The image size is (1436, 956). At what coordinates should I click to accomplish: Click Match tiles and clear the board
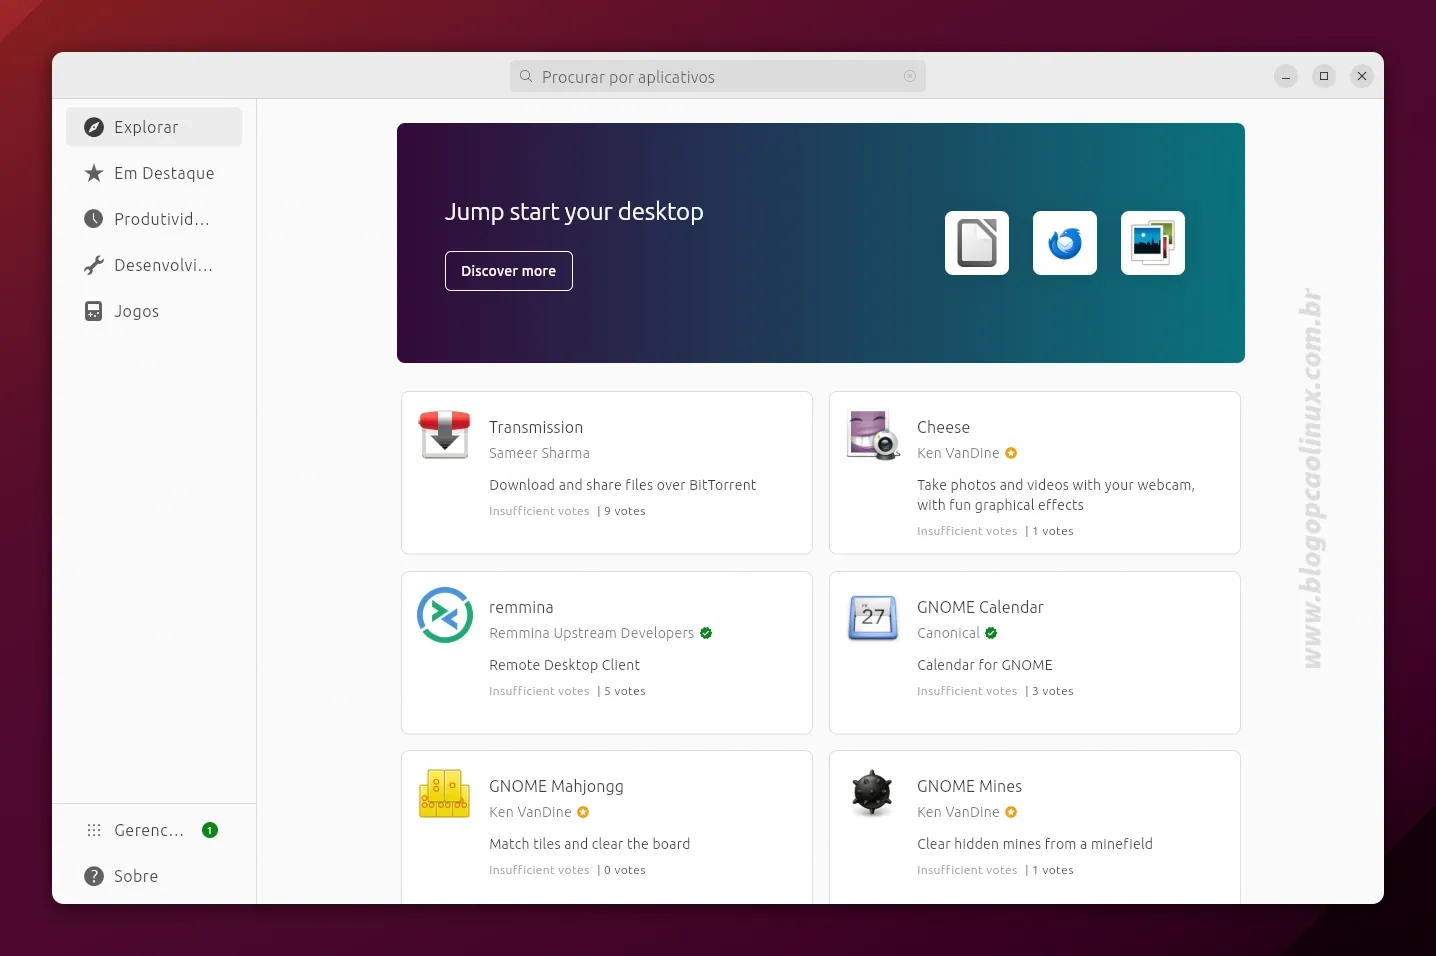589,844
